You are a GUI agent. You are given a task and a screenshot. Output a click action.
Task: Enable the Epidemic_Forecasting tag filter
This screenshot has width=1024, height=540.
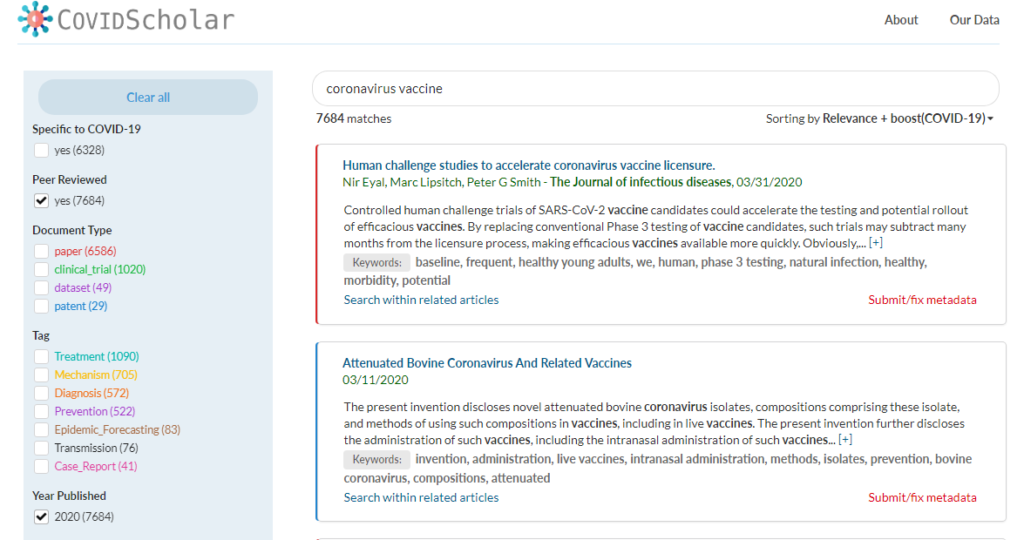(x=41, y=429)
